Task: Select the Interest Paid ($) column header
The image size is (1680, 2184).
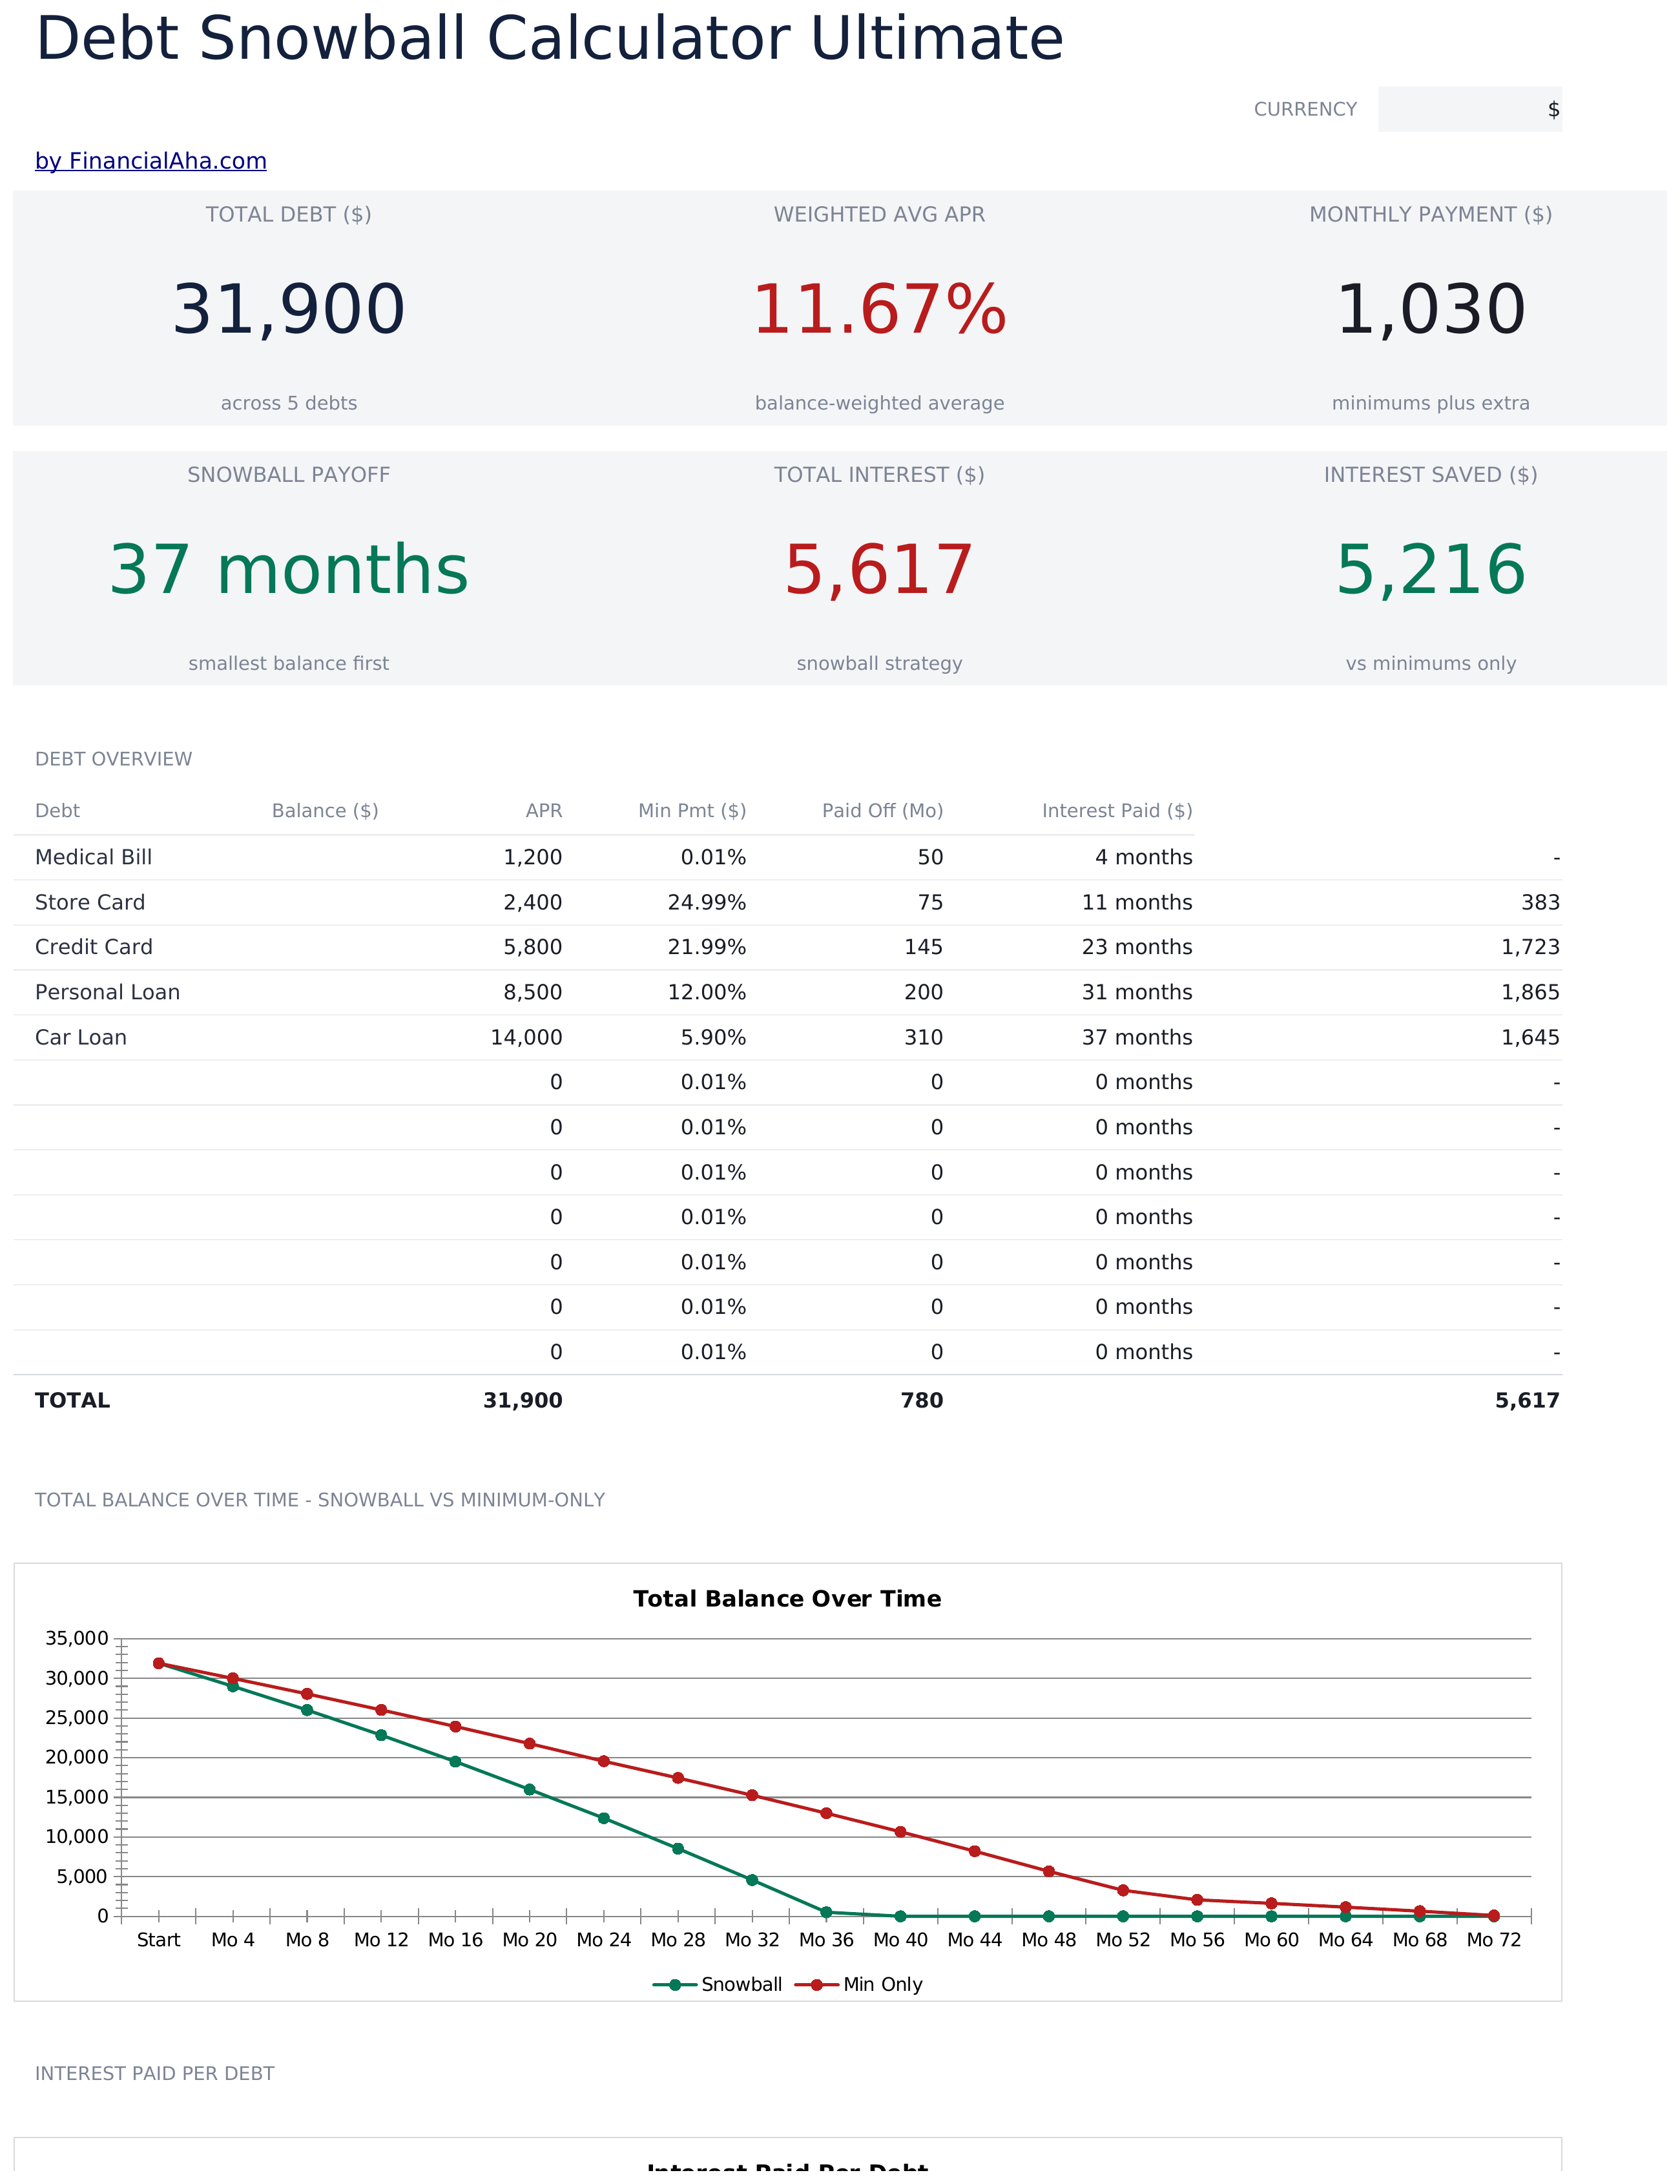Action: [x=1117, y=811]
